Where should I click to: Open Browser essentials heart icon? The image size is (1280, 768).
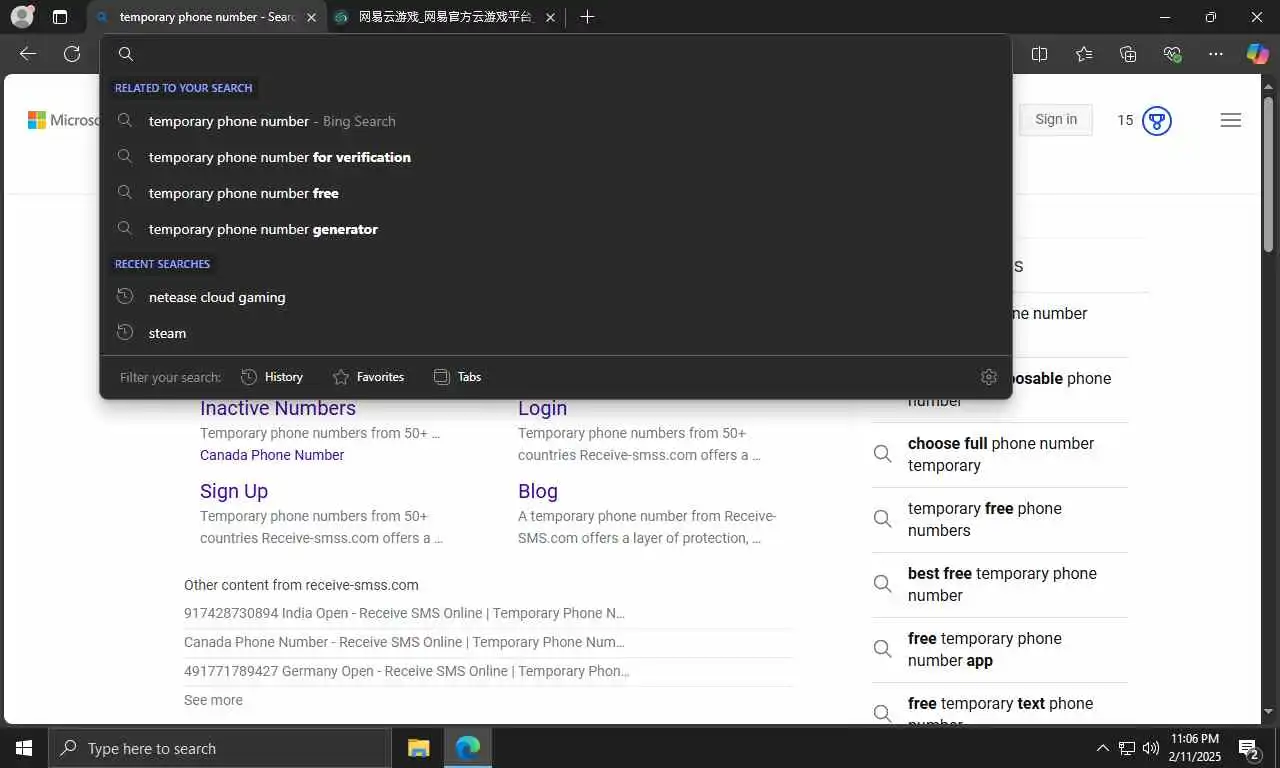click(1172, 54)
